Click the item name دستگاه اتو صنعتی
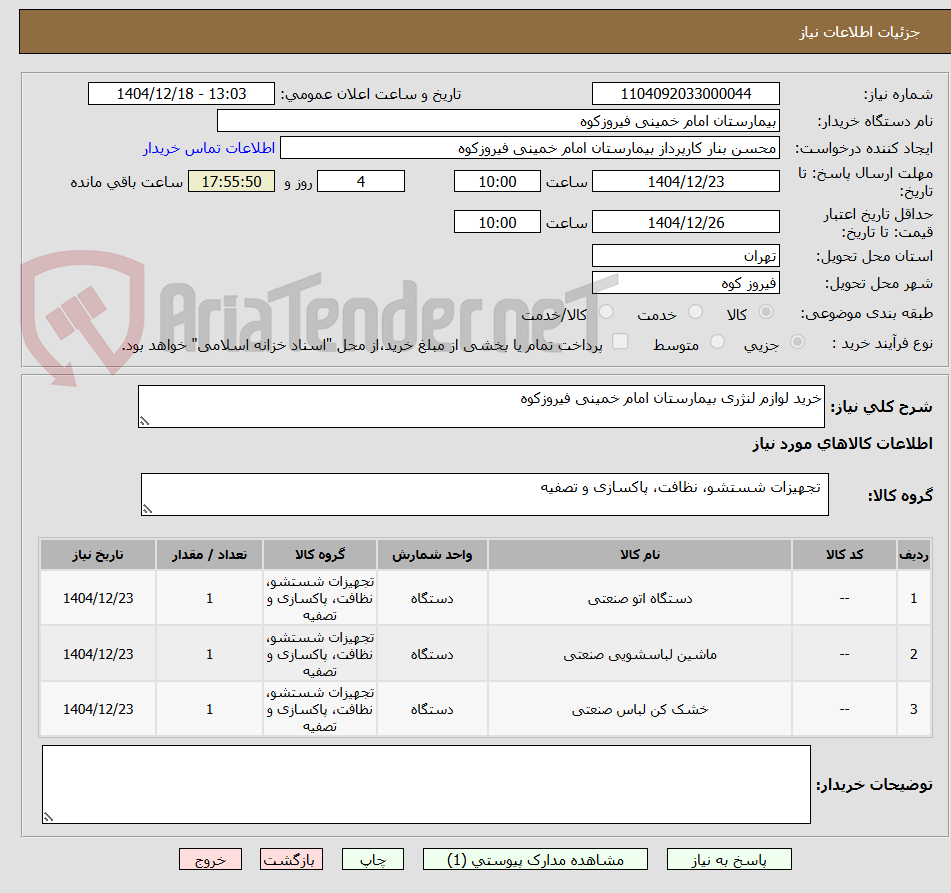The width and height of the screenshot is (951, 893). pos(639,598)
